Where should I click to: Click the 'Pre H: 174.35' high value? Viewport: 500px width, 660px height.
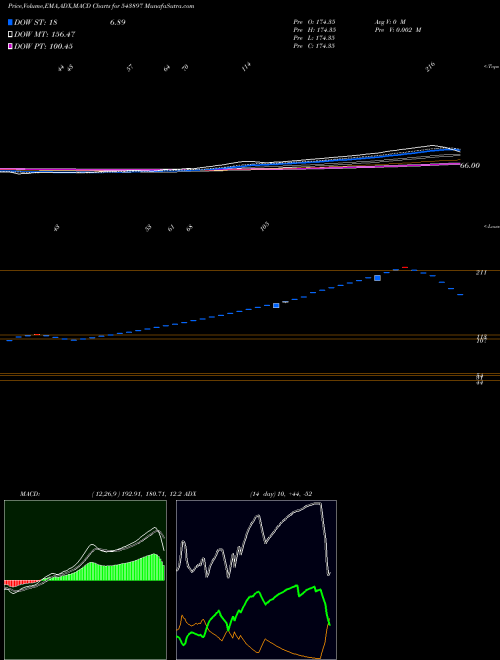pyautogui.click(x=314, y=30)
